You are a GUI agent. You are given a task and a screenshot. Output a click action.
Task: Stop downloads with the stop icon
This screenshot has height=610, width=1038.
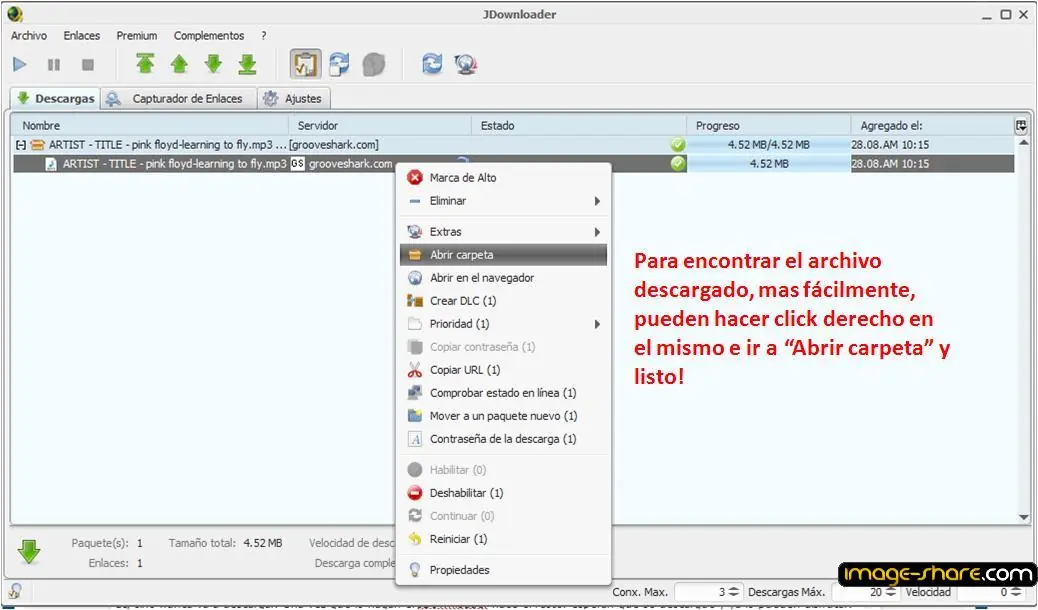(87, 64)
